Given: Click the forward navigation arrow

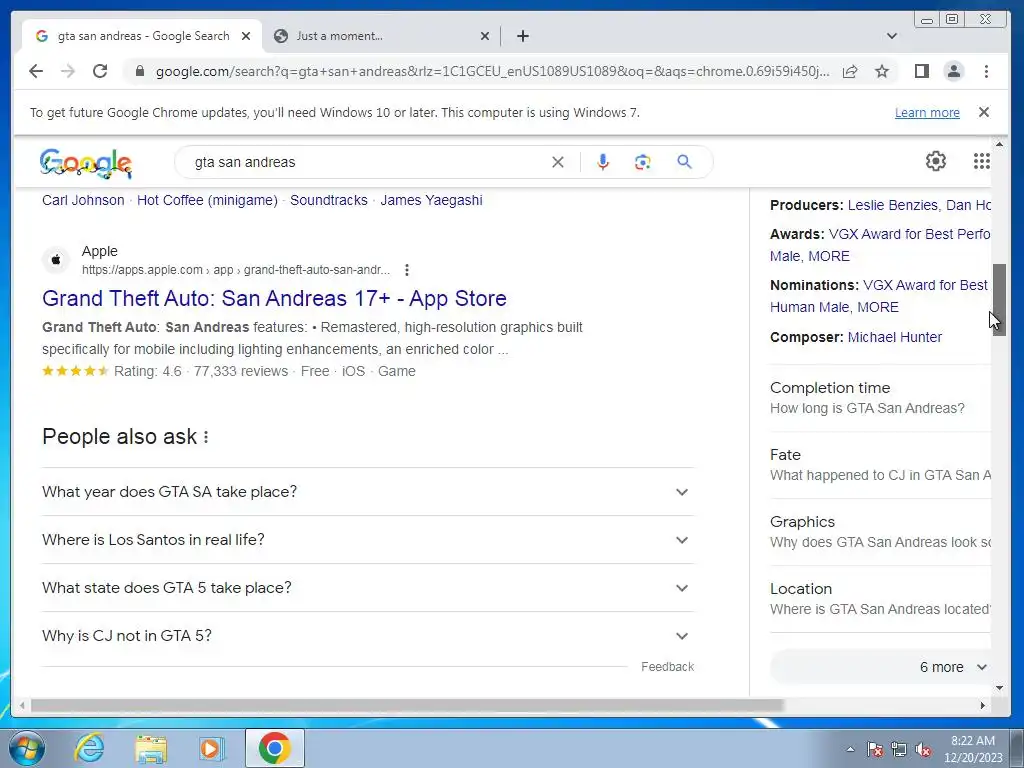Looking at the screenshot, I should tap(68, 71).
